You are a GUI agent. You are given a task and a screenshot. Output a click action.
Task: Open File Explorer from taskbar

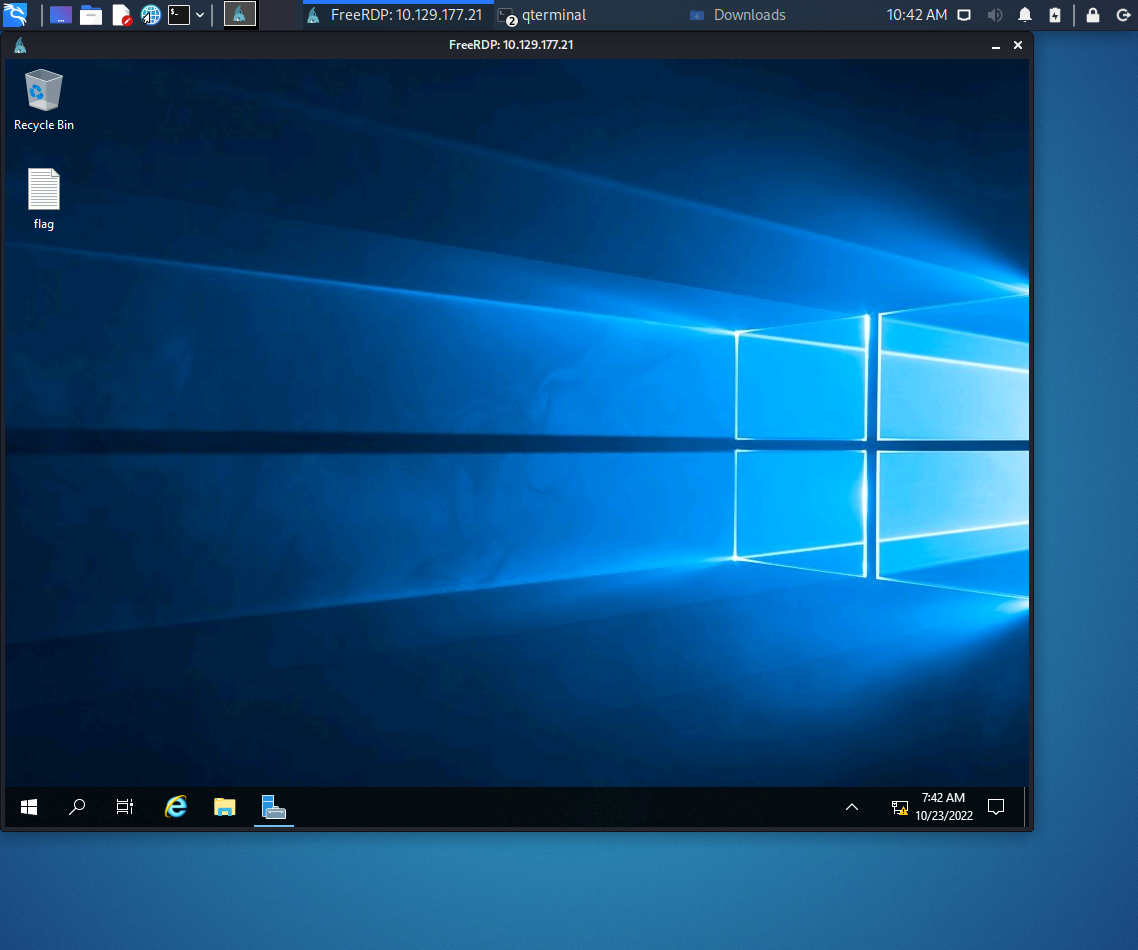[225, 807]
